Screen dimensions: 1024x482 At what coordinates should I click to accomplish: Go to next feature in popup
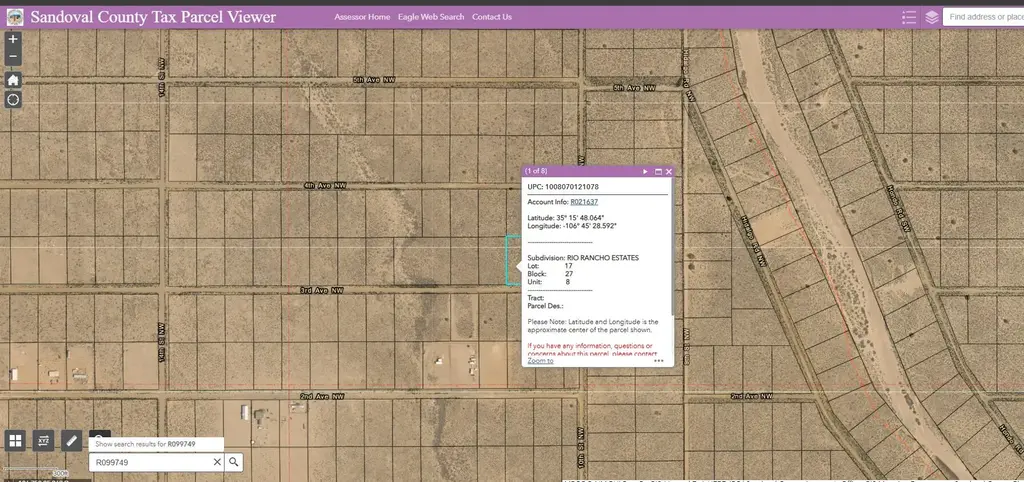point(645,172)
